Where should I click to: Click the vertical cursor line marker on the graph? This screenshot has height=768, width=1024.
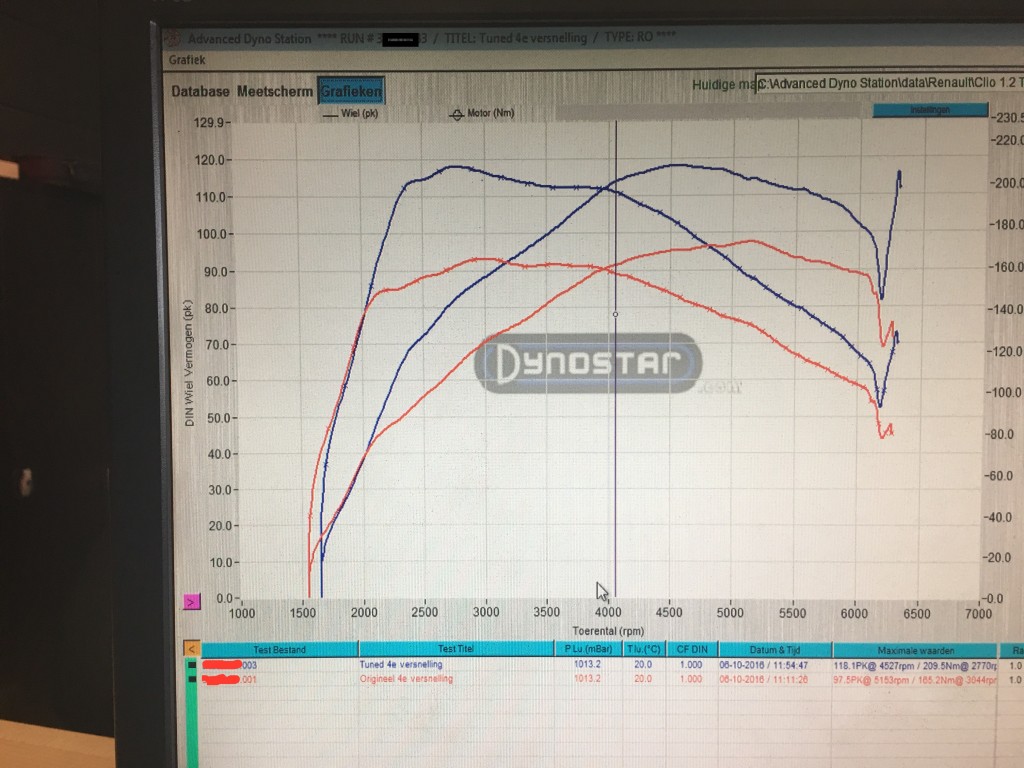point(615,314)
